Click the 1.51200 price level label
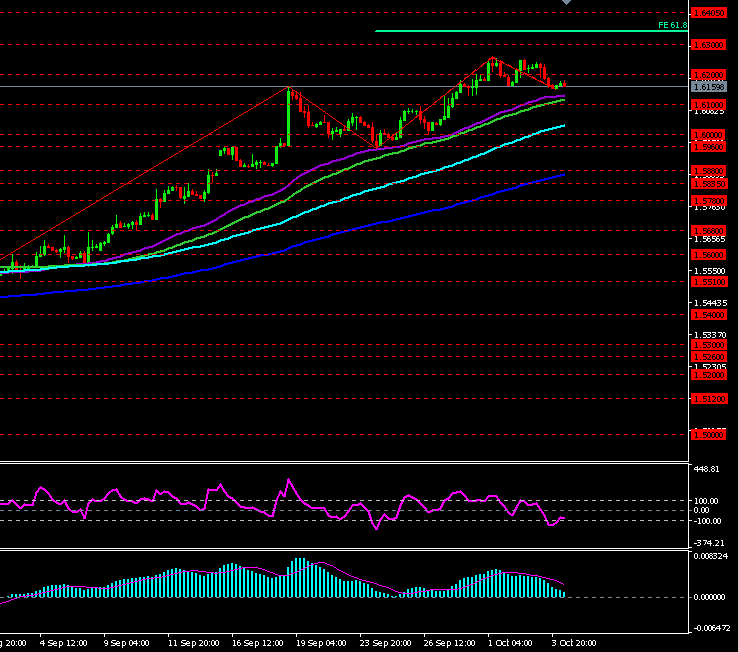This screenshot has height=652, width=739. click(709, 399)
